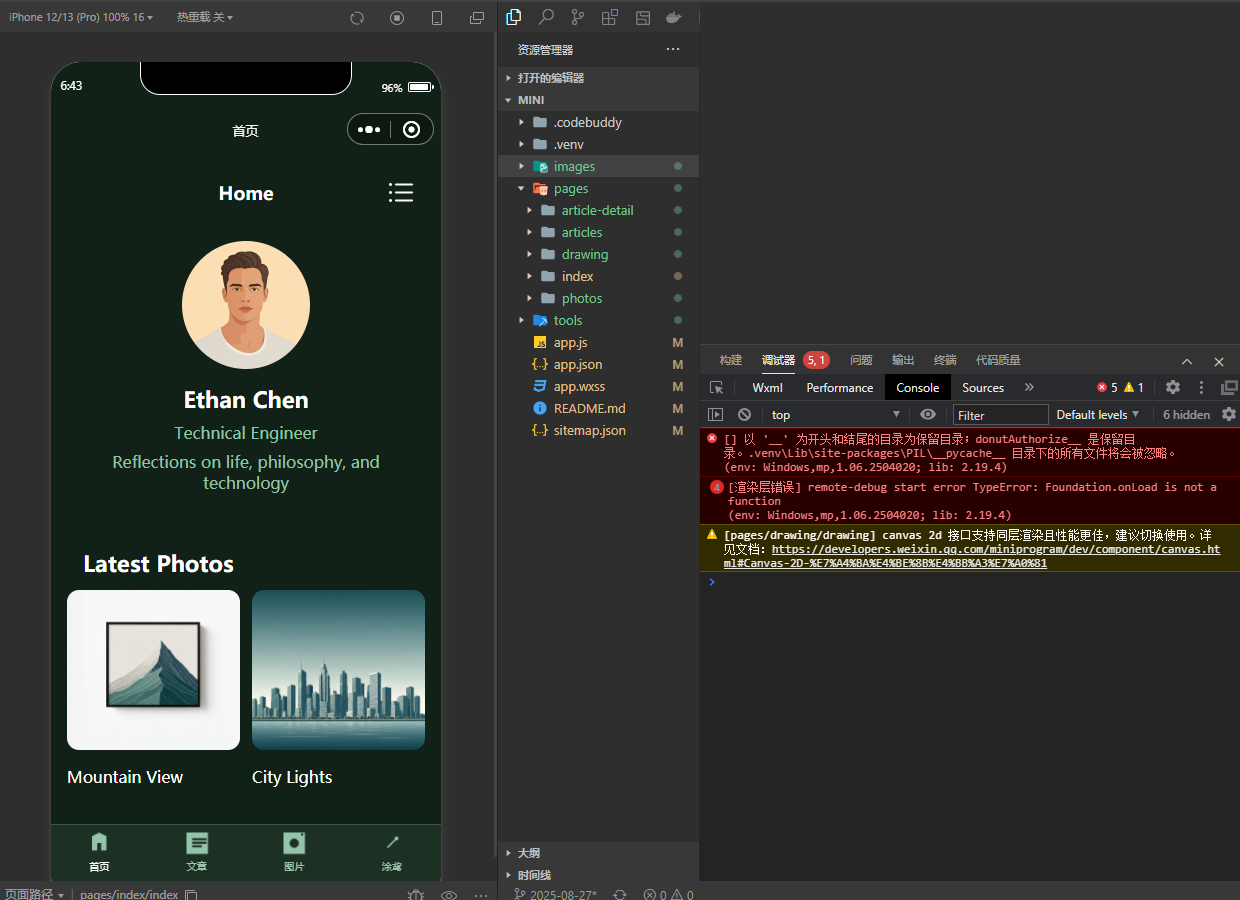Click the bug debug icon in simulator status bar
The image size is (1240, 900).
[417, 894]
